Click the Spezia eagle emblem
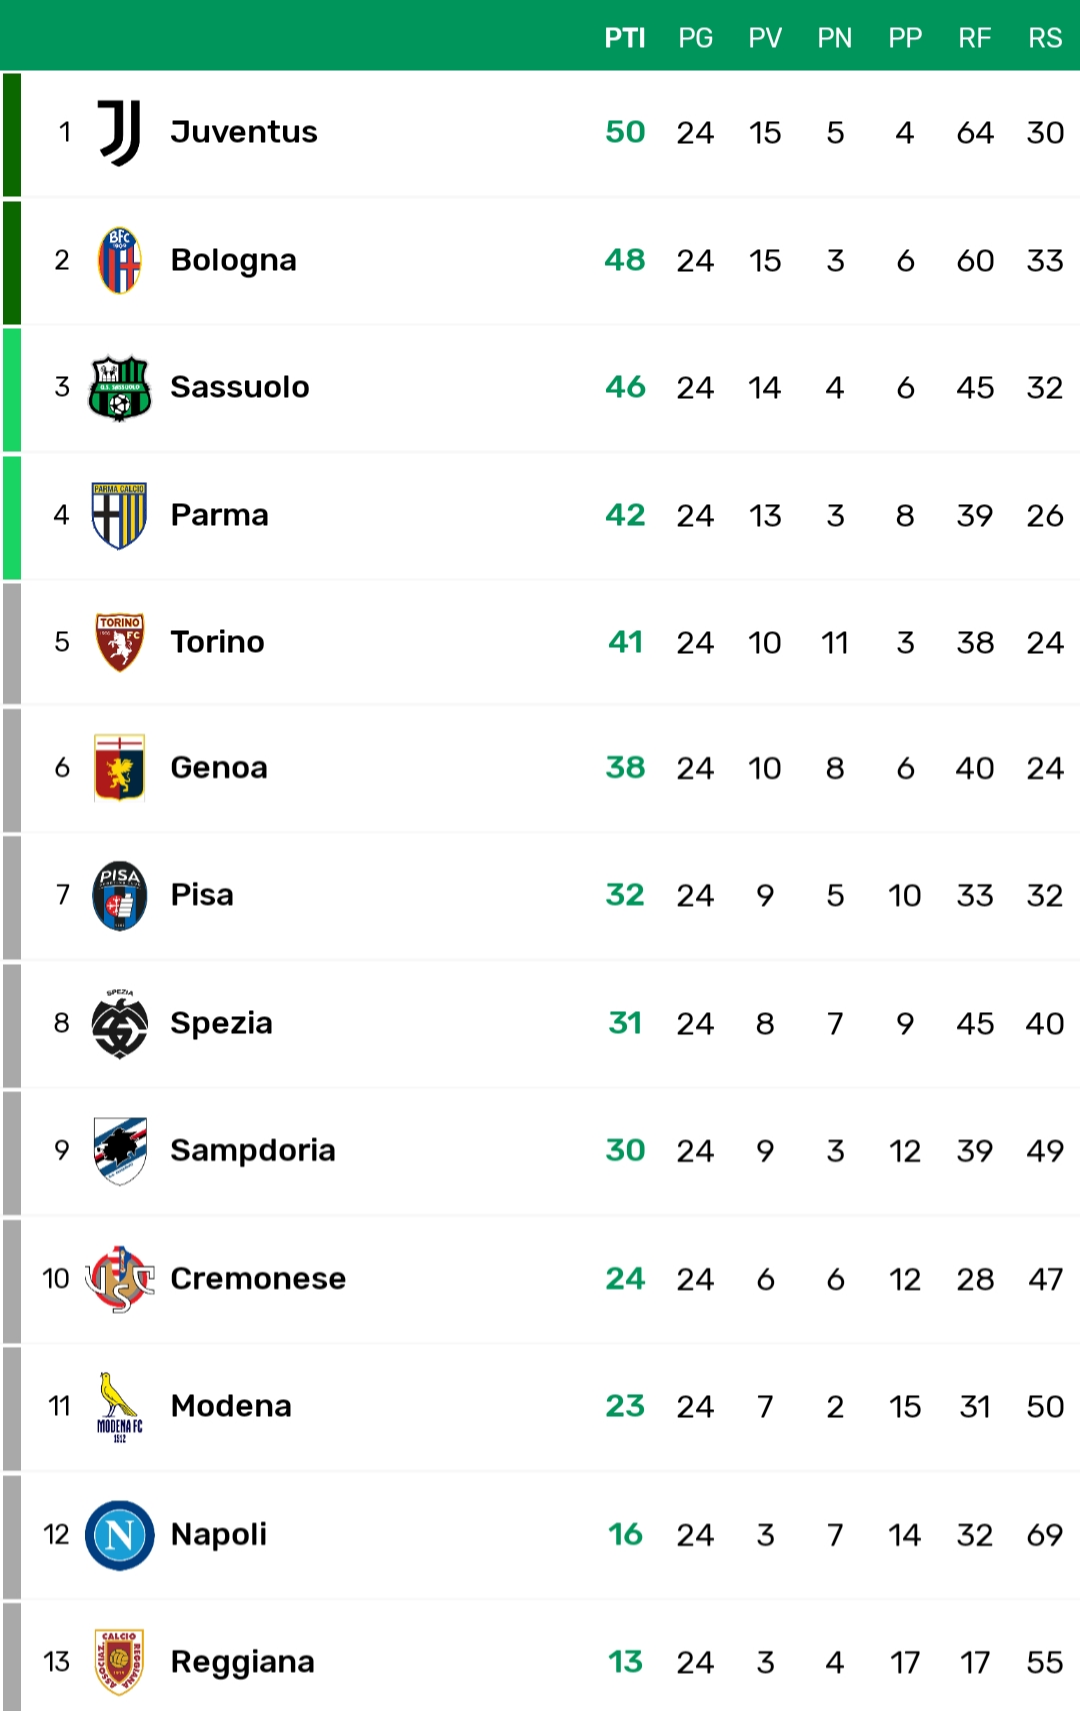Screen dimensions: 1080x1711 click(x=119, y=1023)
